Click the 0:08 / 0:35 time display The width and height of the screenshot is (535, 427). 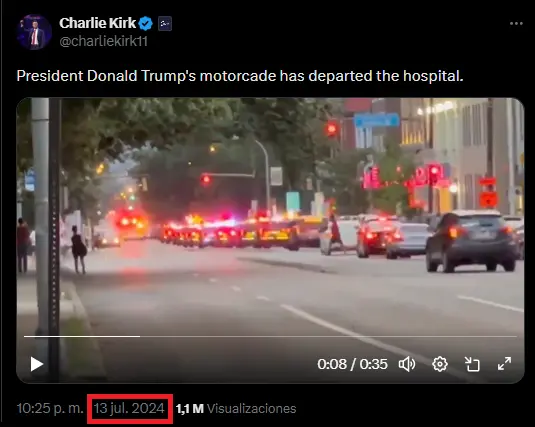click(352, 364)
